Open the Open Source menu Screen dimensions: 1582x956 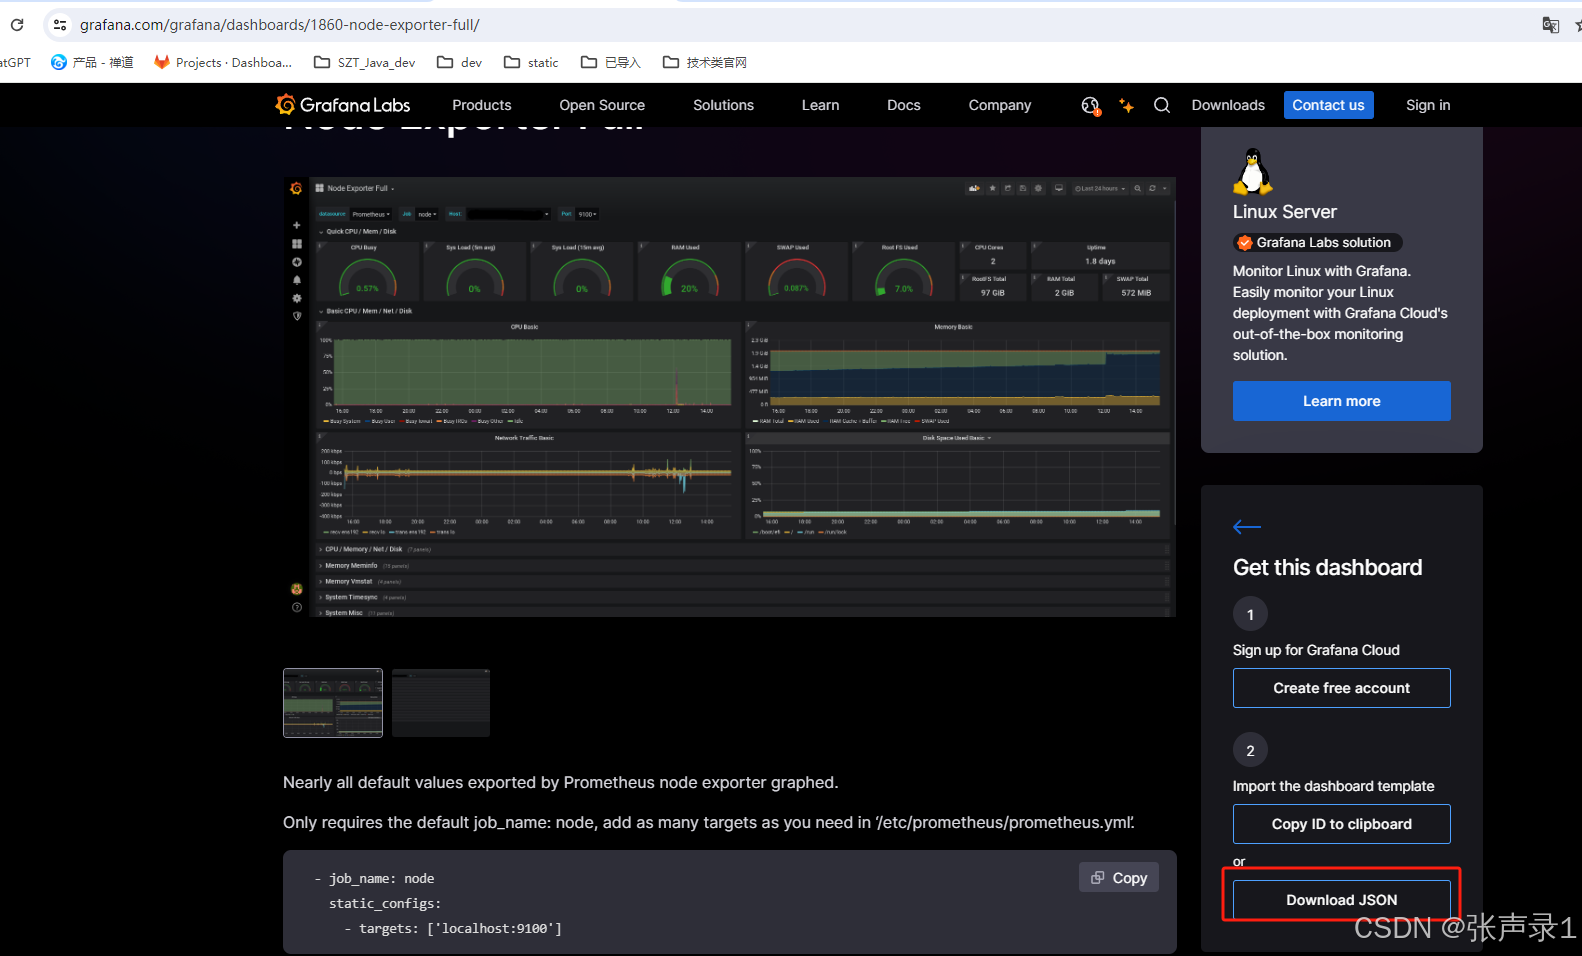coord(602,105)
